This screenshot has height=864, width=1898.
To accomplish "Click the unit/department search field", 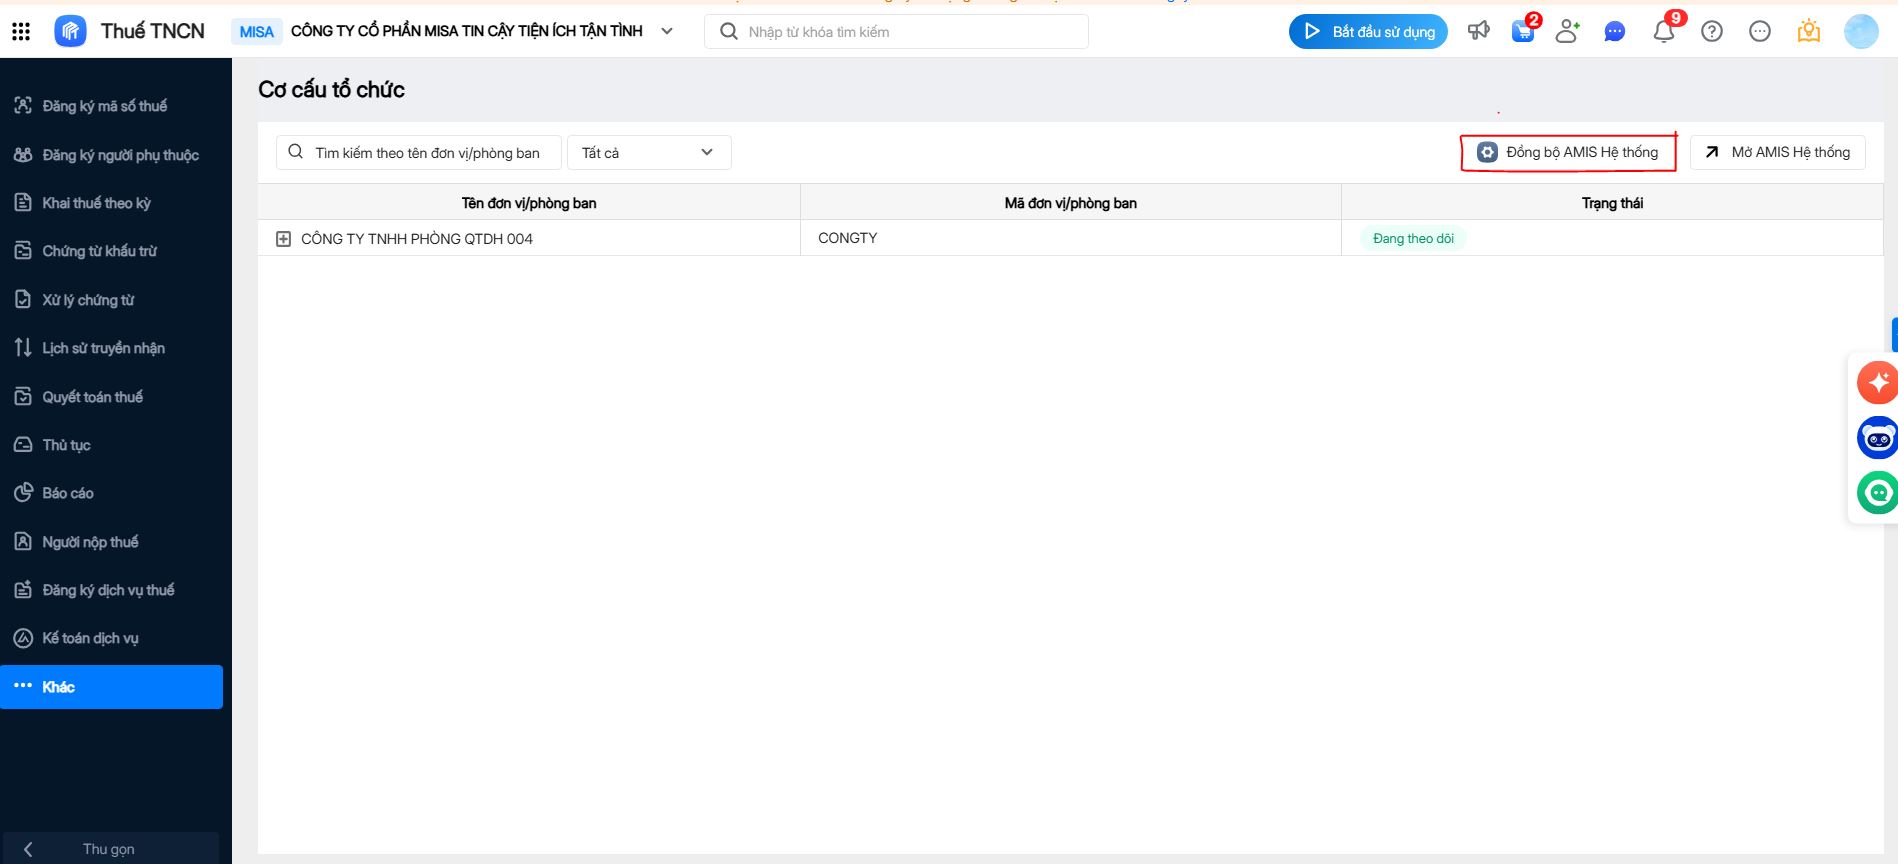I will (418, 153).
